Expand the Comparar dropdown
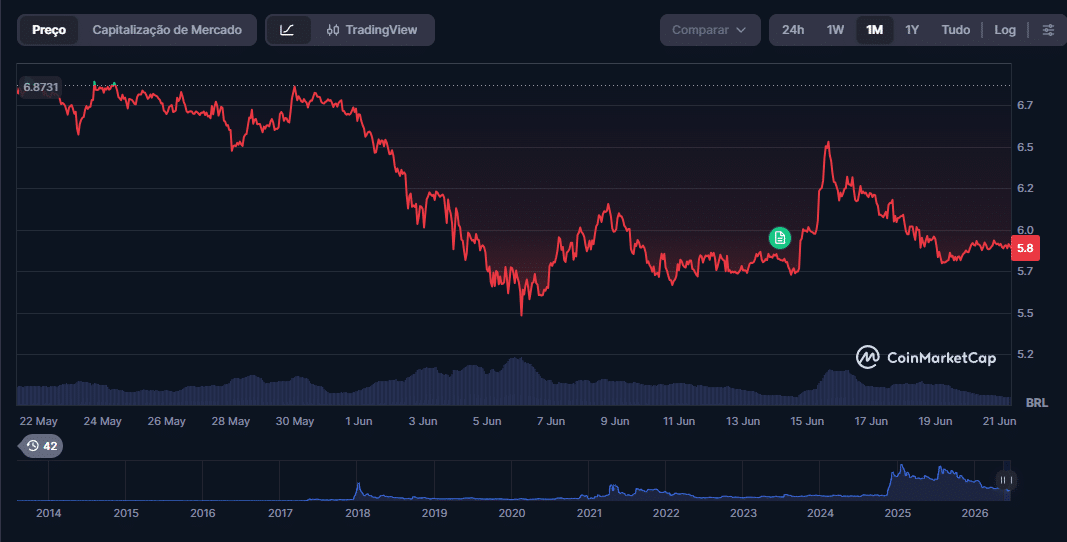 click(x=710, y=30)
